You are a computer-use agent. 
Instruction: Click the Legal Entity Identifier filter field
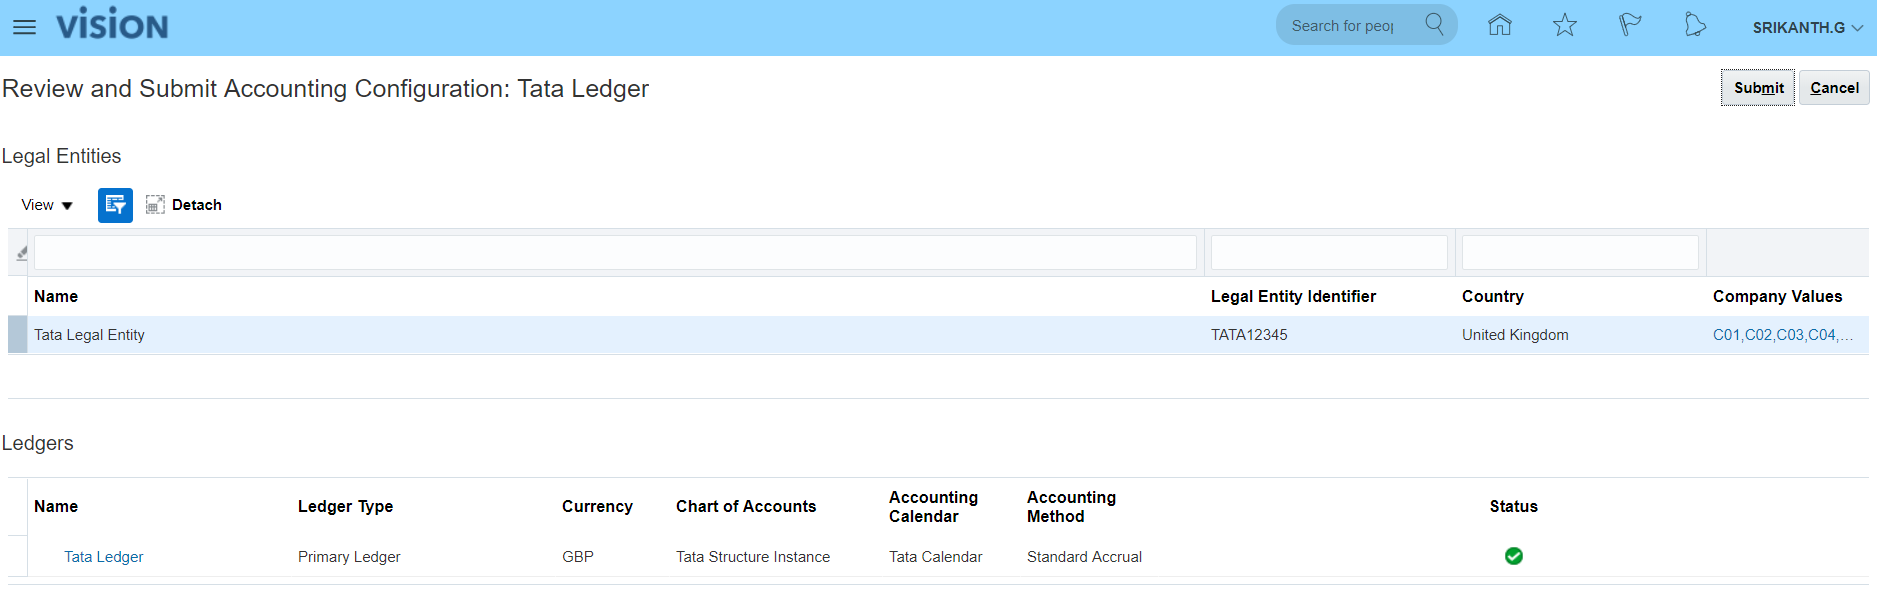[x=1328, y=253]
